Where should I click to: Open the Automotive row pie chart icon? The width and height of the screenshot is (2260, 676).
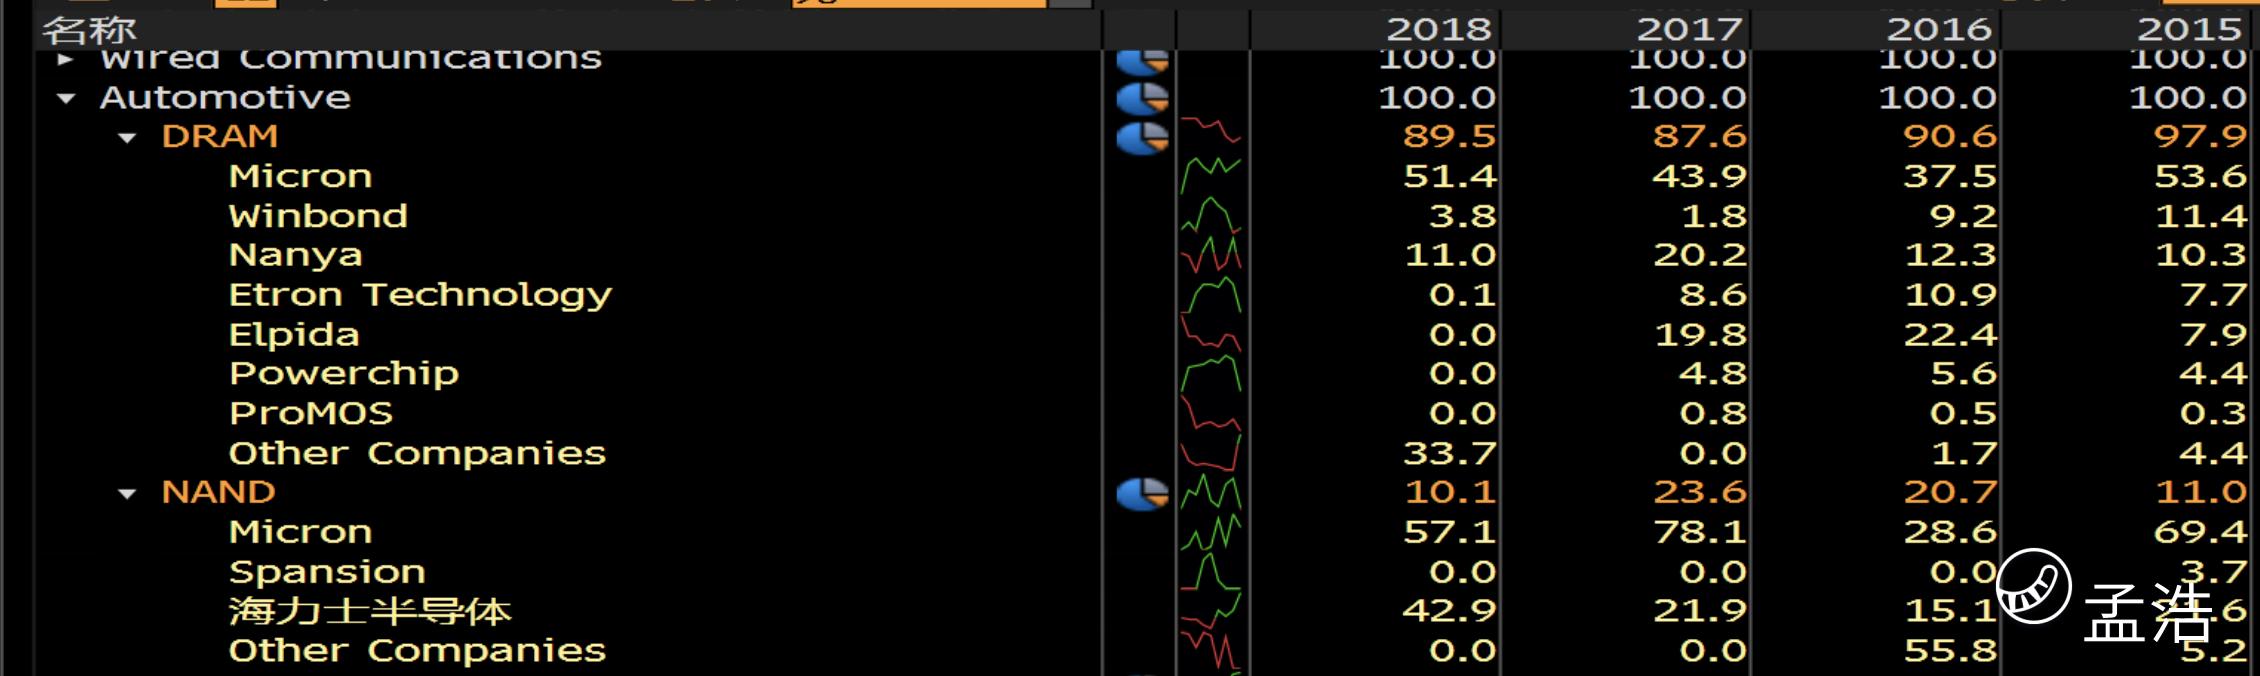(x=1142, y=98)
